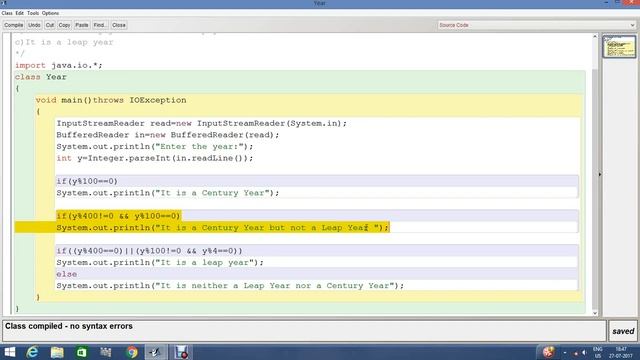Click the Paste button

coord(82,25)
